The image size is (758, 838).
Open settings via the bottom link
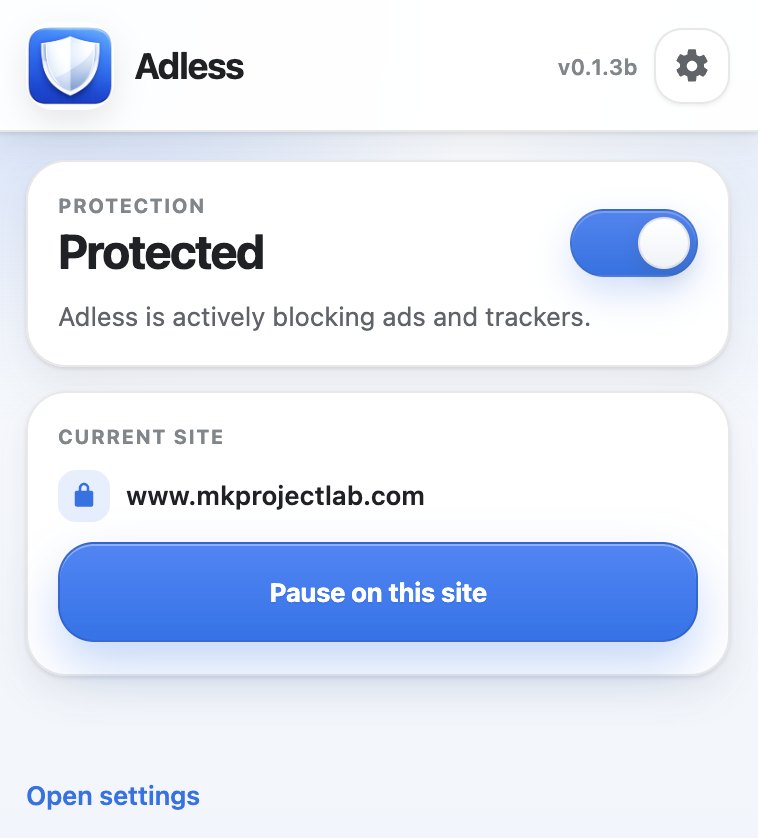[112, 796]
